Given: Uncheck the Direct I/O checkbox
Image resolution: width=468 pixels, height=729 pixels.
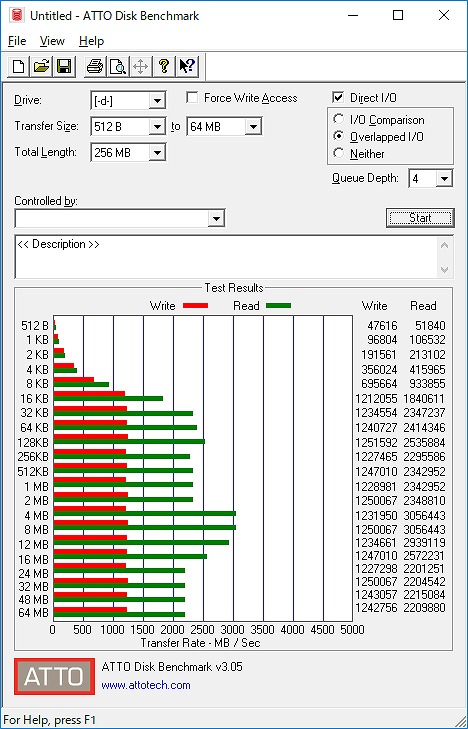Looking at the screenshot, I should [338, 98].
